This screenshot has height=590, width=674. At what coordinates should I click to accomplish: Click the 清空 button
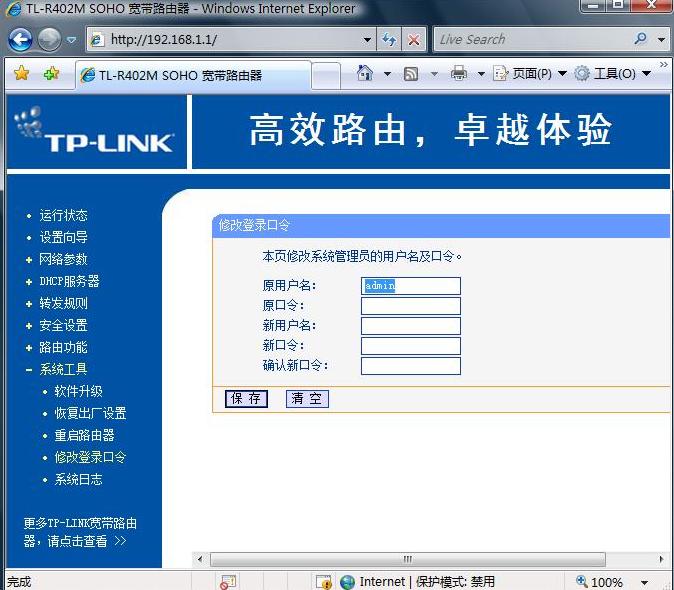pyautogui.click(x=307, y=399)
